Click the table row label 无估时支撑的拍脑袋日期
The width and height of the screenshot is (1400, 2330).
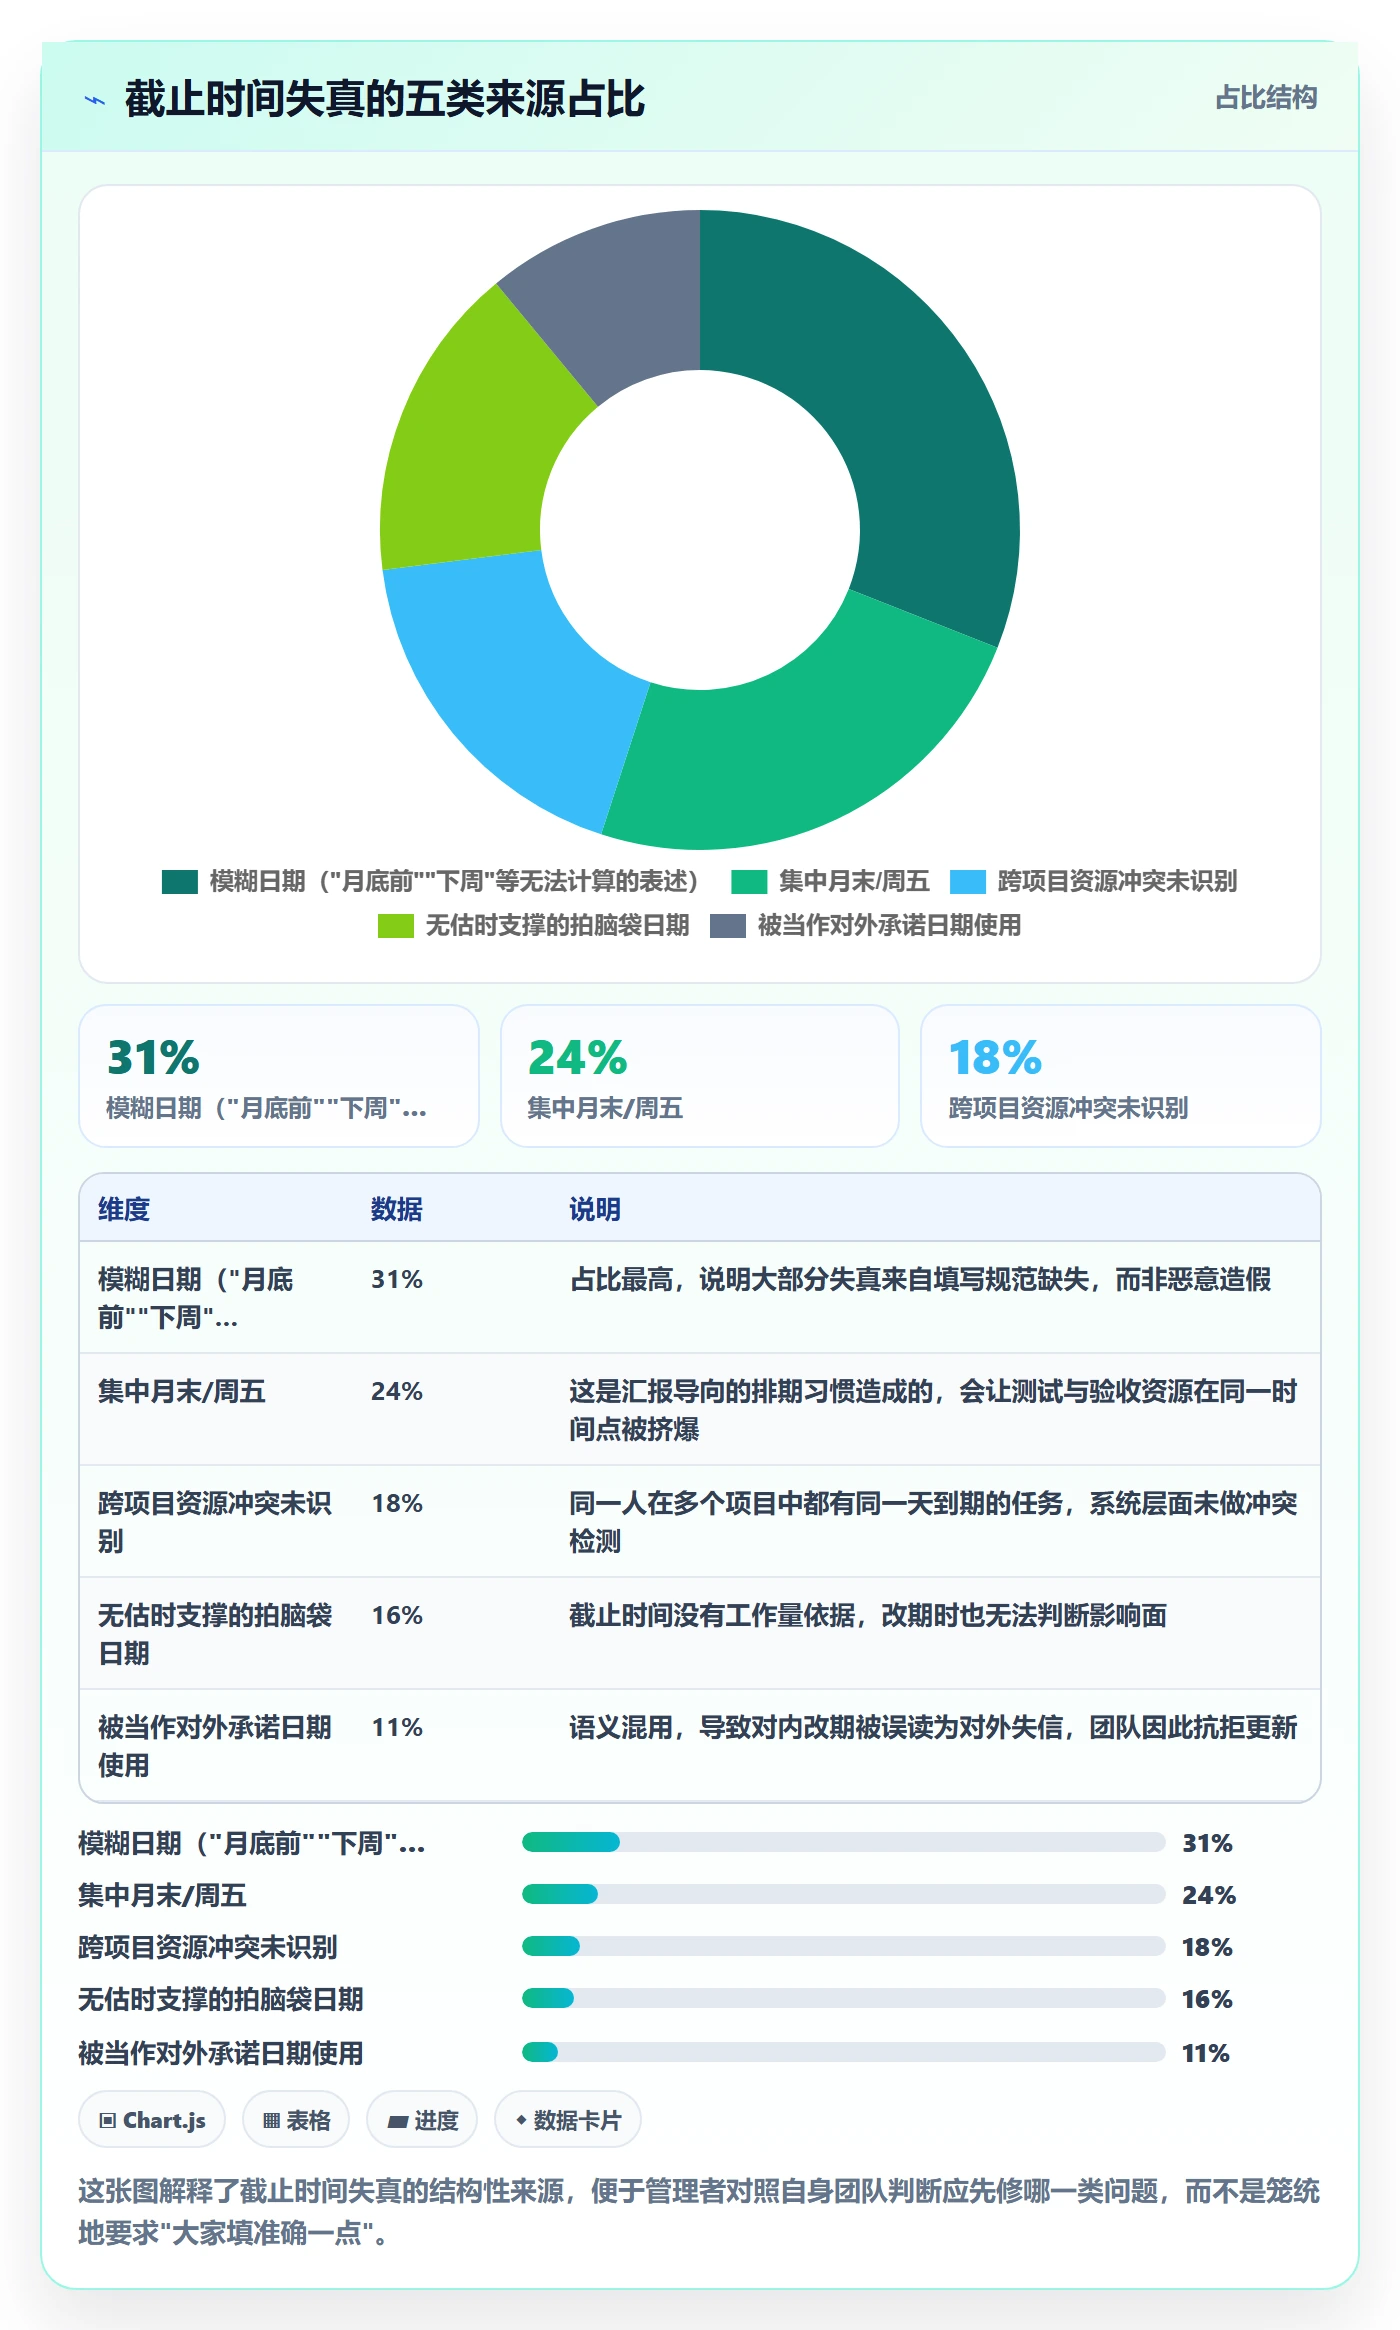215,1634
